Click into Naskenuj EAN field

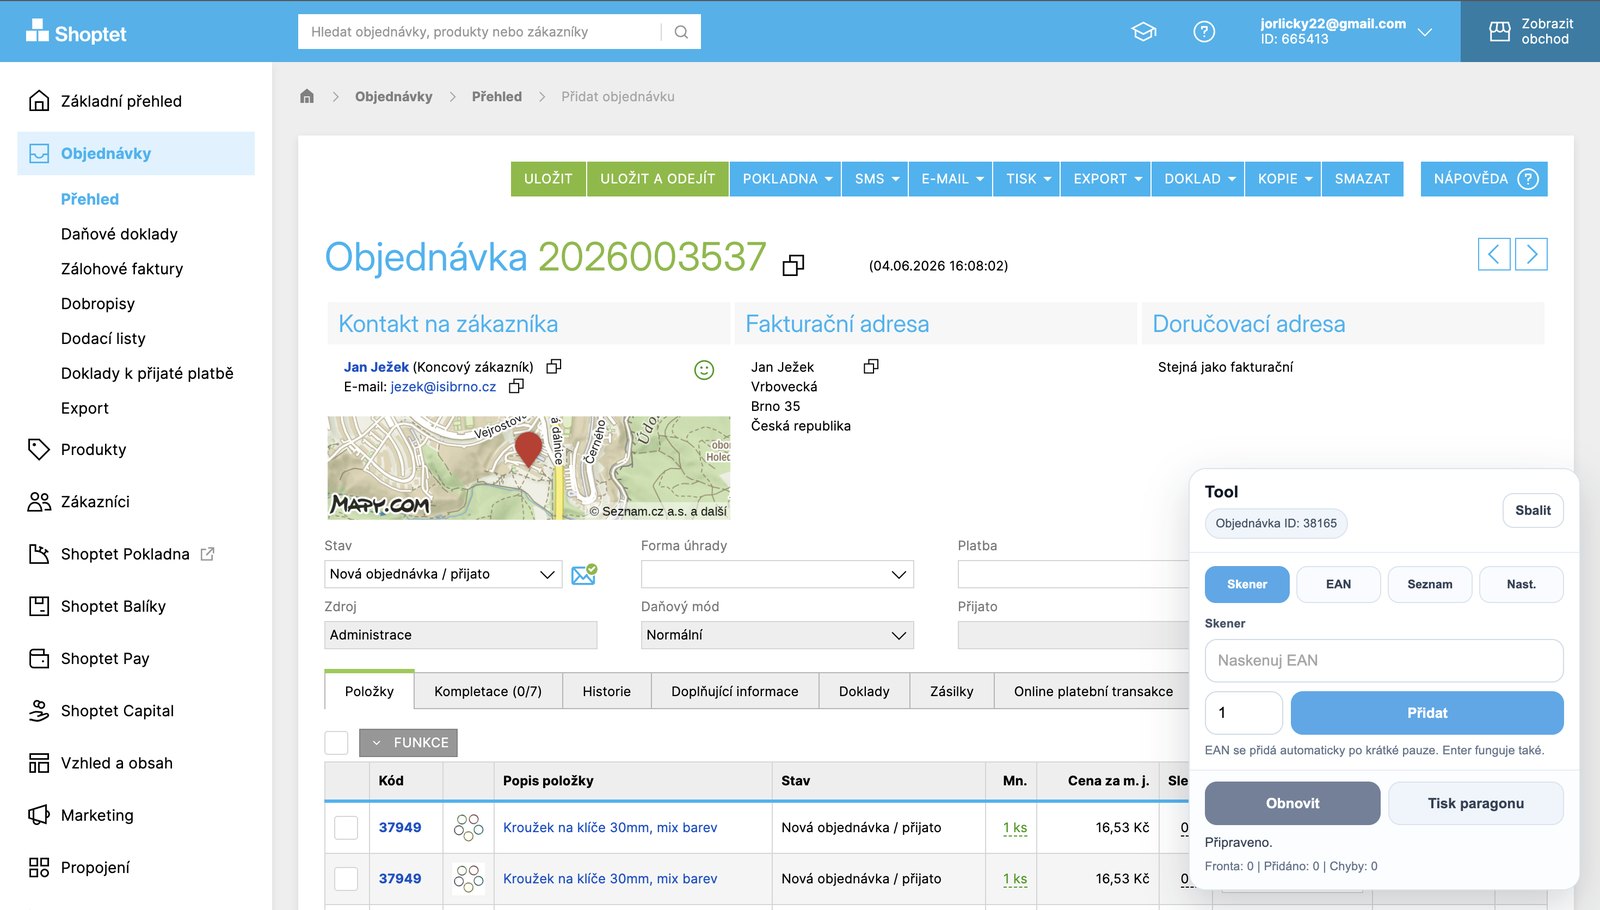pyautogui.click(x=1384, y=660)
